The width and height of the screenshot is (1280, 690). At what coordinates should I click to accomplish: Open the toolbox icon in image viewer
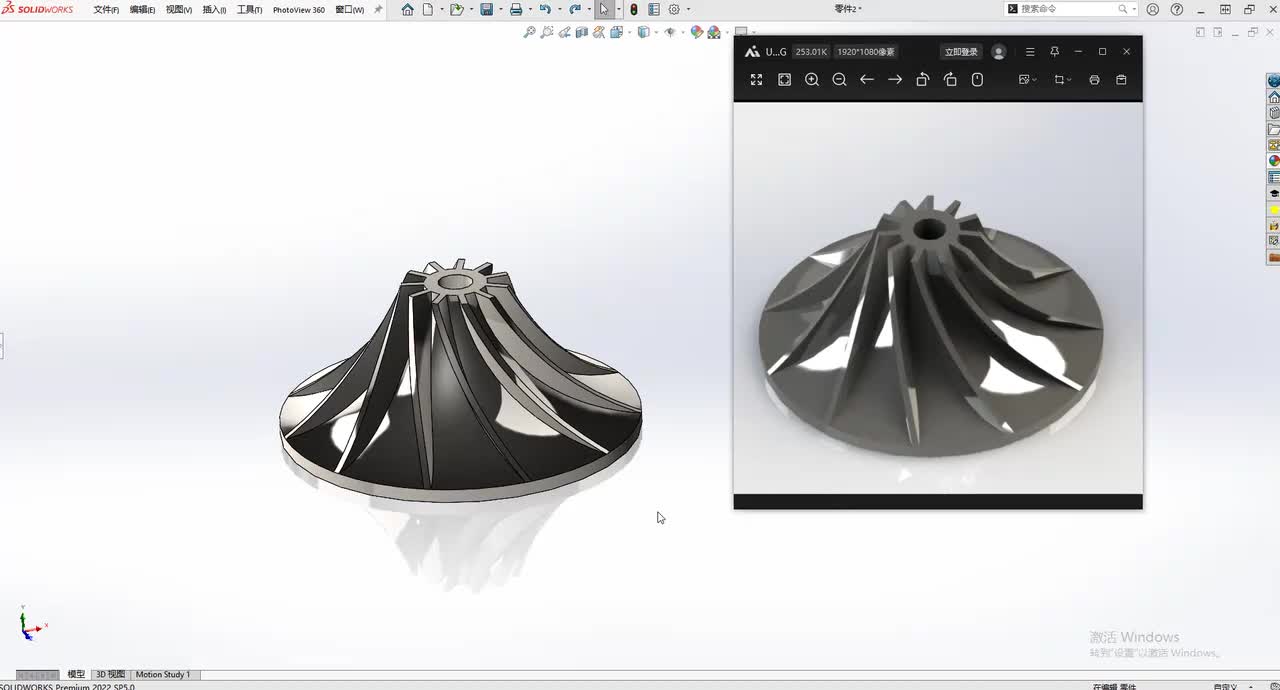1121,80
